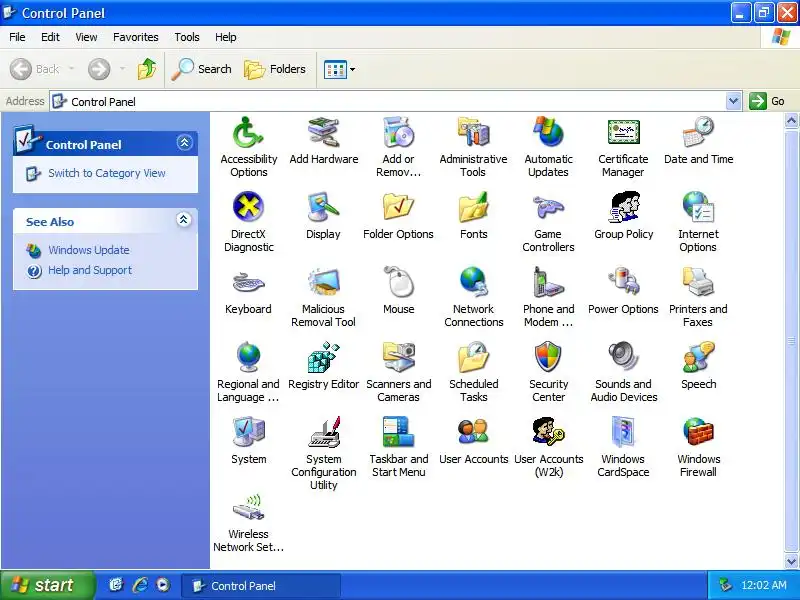Open the Speech settings icon
This screenshot has height=600, width=800.
tap(698, 358)
